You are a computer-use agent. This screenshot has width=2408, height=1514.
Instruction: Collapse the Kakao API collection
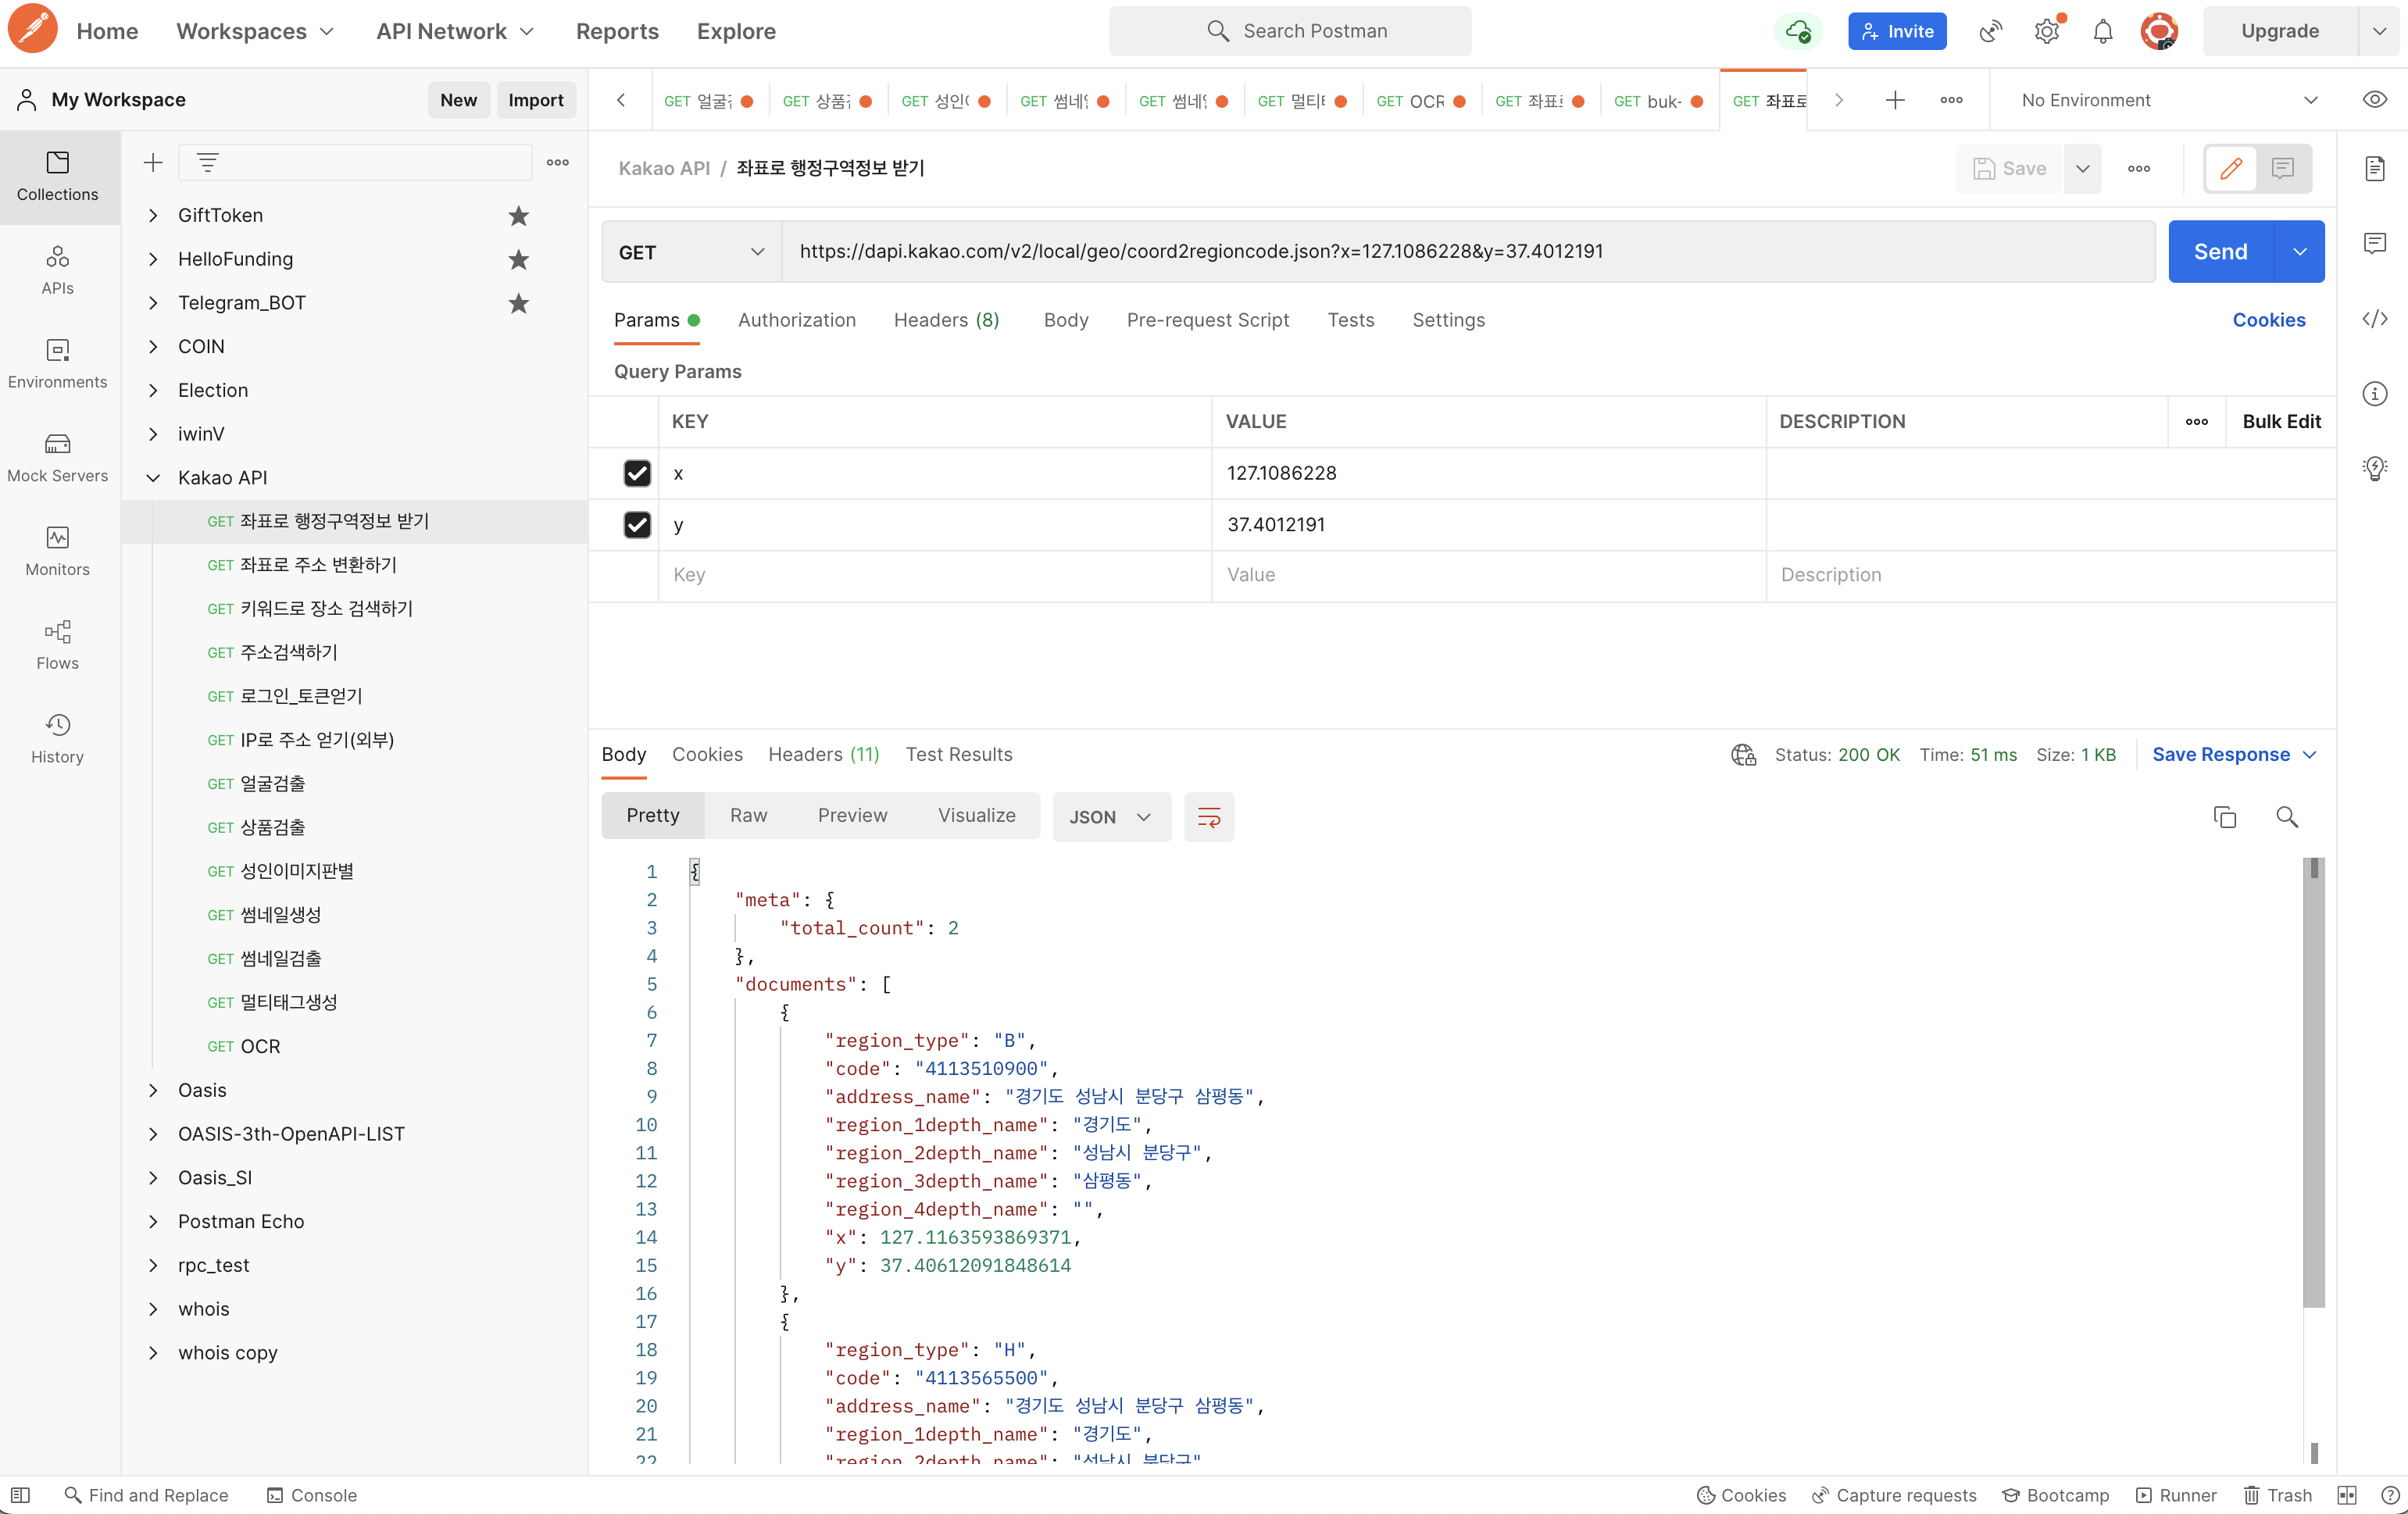pyautogui.click(x=153, y=478)
